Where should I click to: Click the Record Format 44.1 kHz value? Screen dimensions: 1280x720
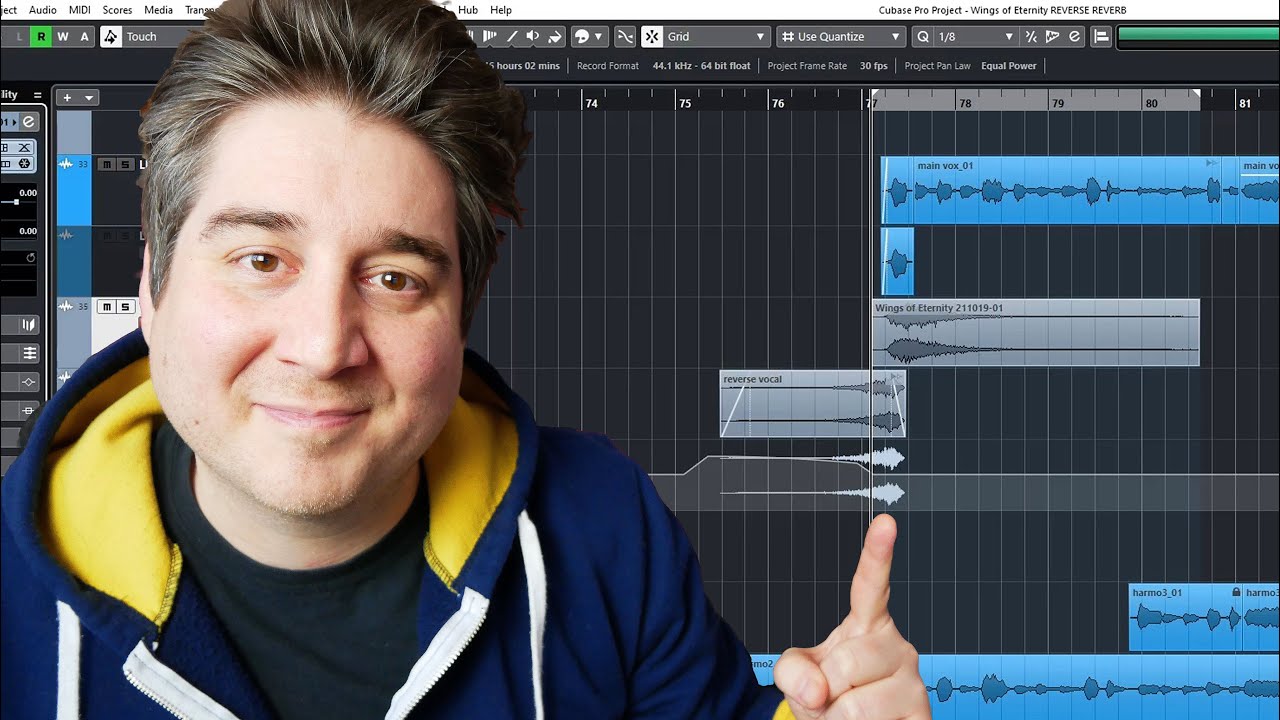pos(701,65)
